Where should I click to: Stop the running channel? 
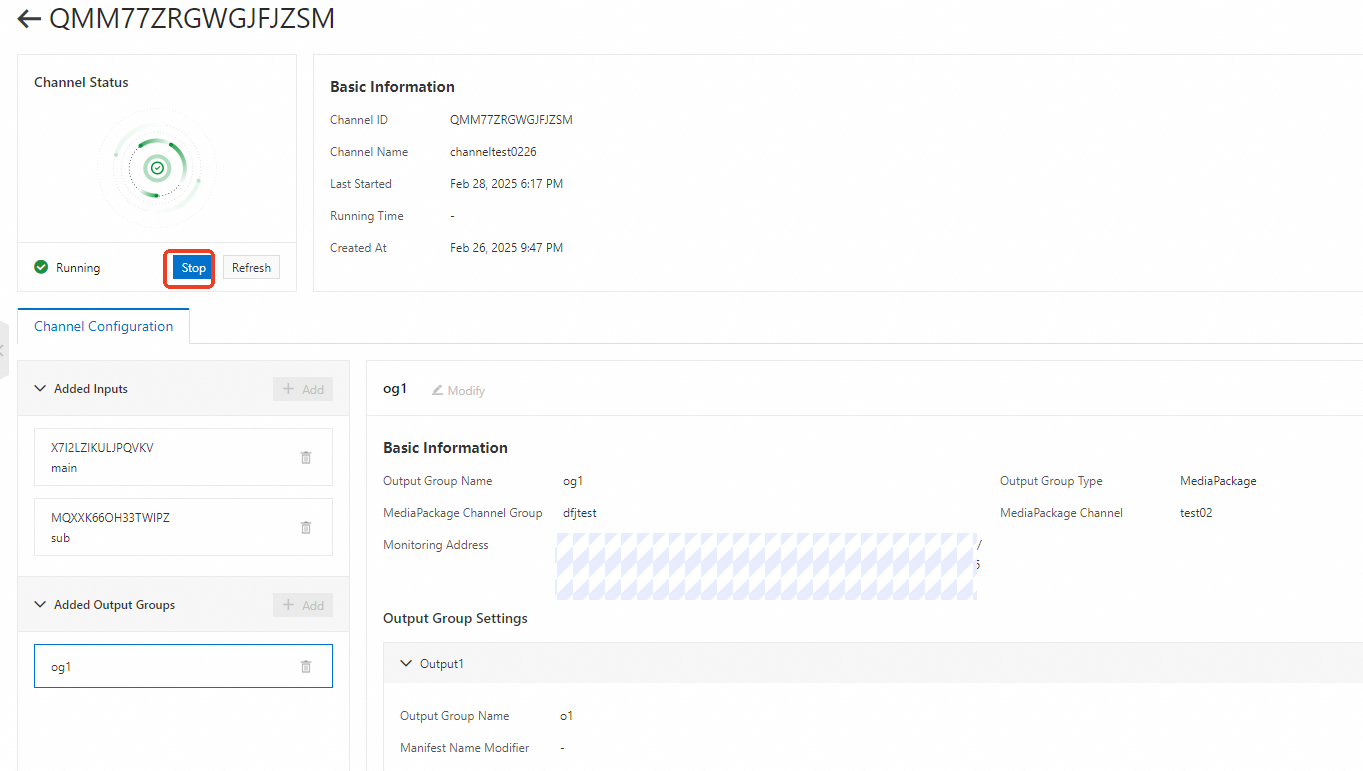[194, 268]
